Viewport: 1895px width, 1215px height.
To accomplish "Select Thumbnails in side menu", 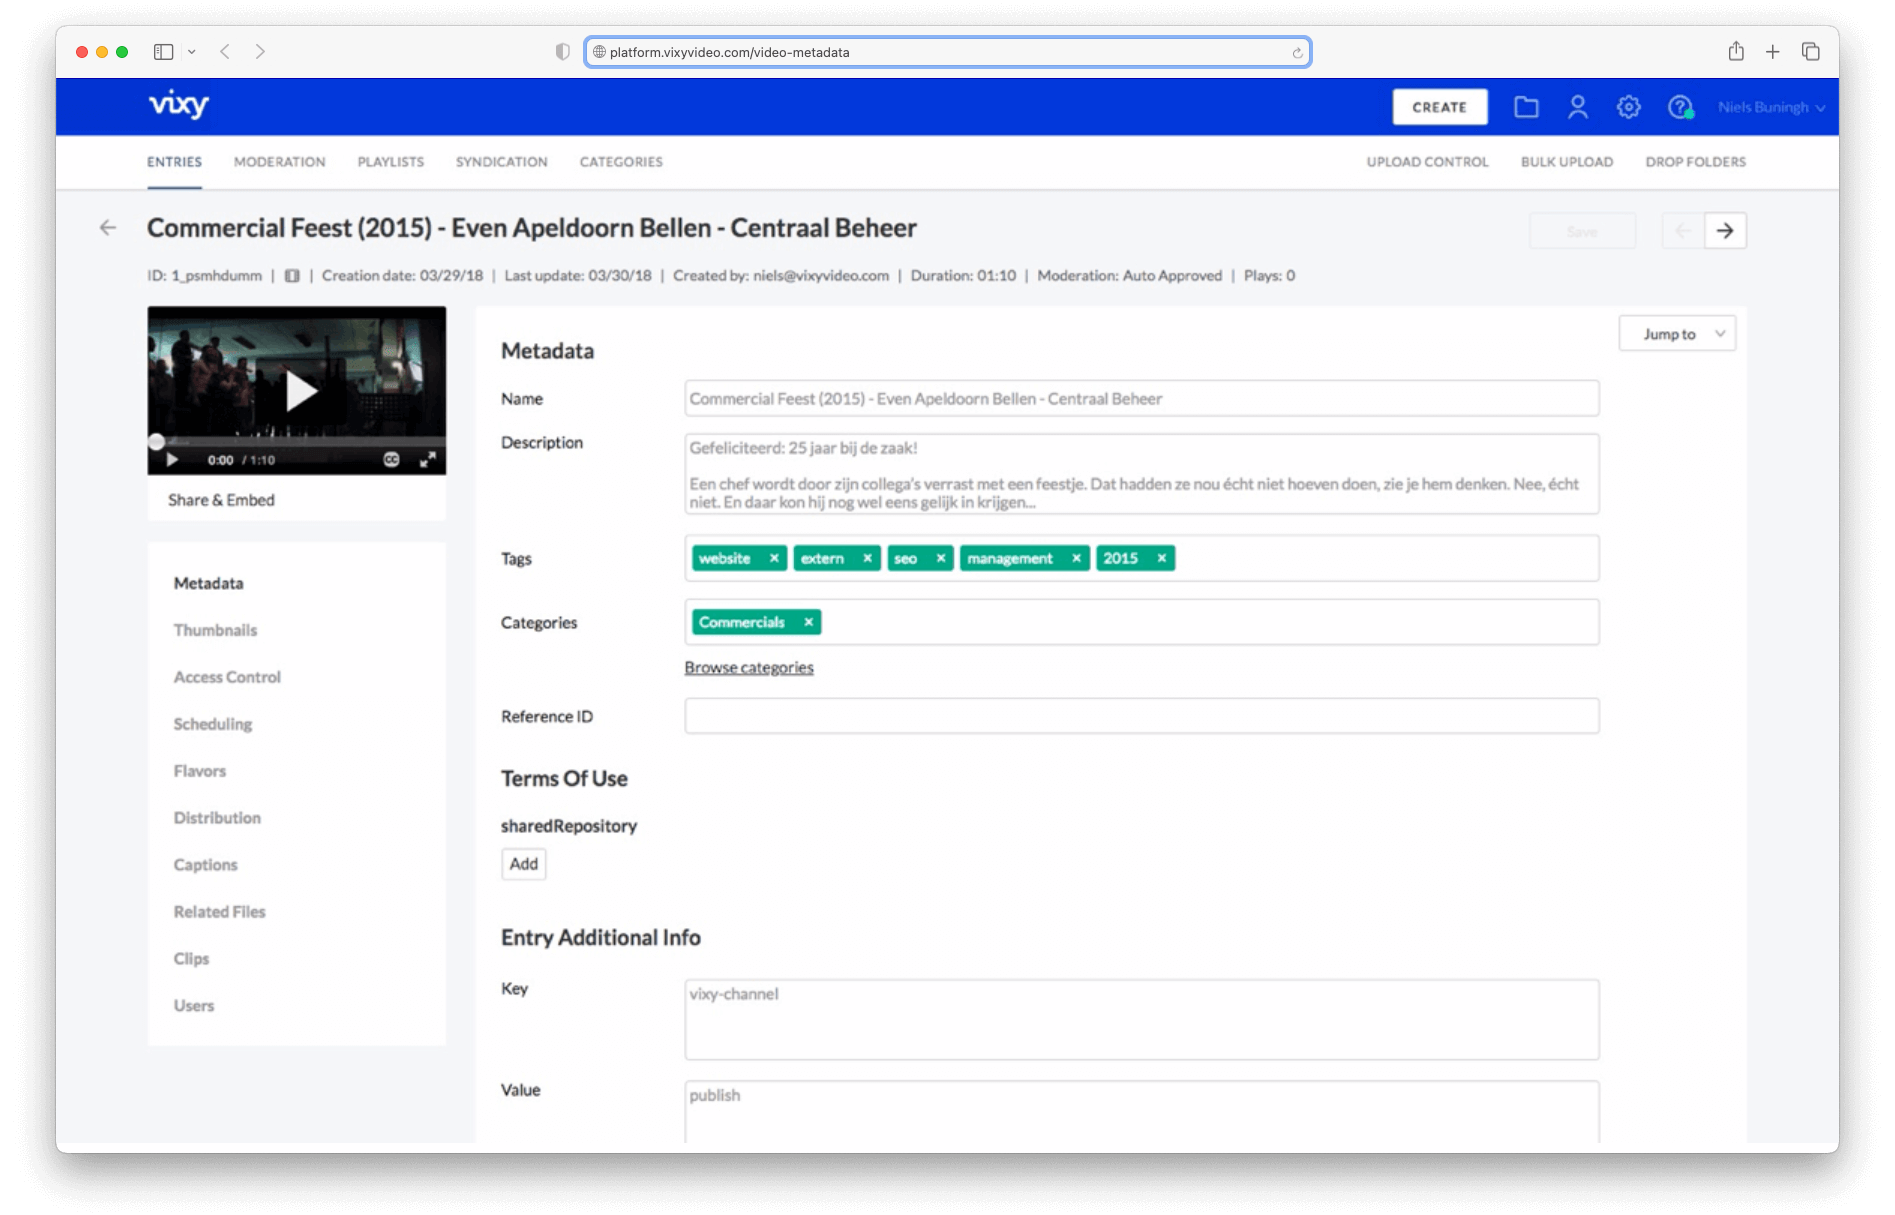I will point(215,630).
